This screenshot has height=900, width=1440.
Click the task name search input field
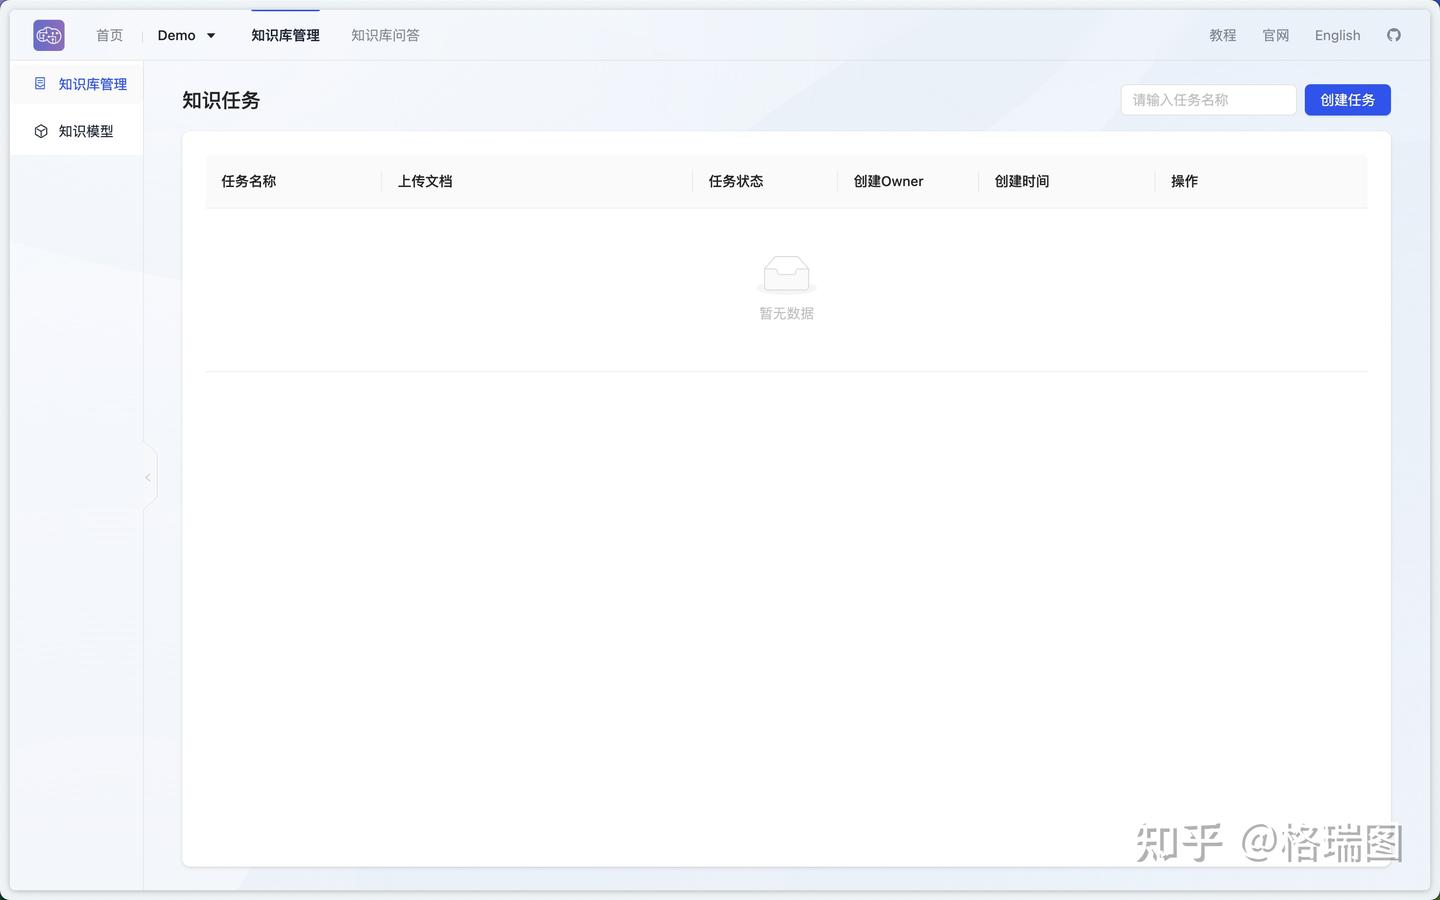click(x=1208, y=99)
